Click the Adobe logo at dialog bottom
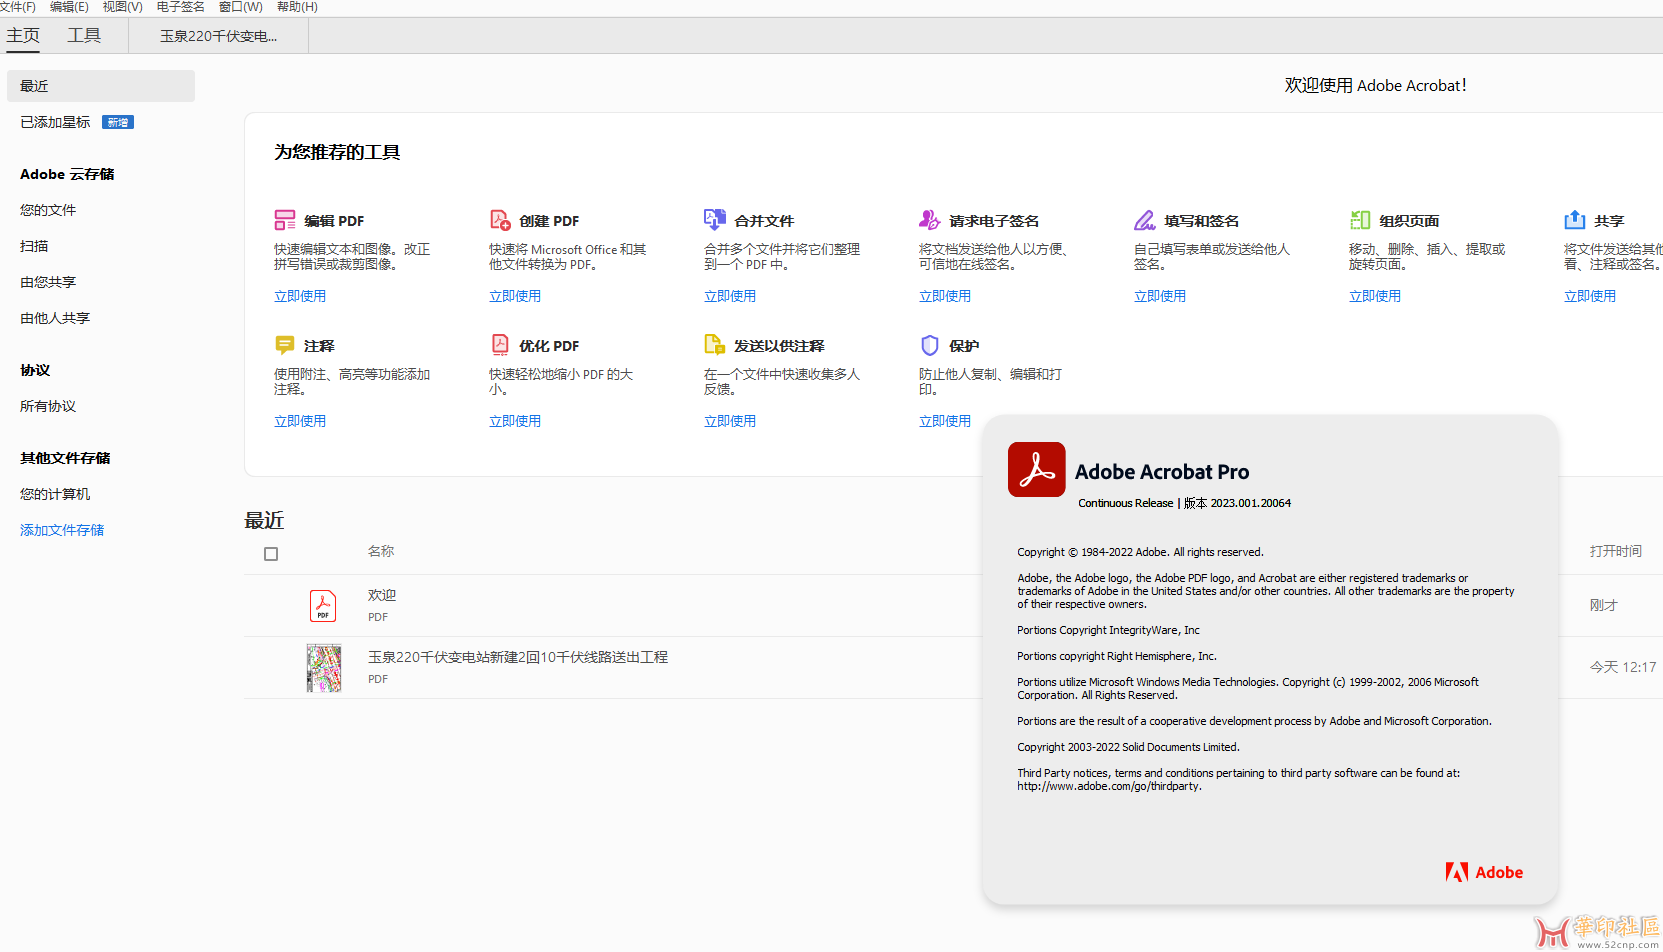This screenshot has height=952, width=1663. click(1484, 872)
